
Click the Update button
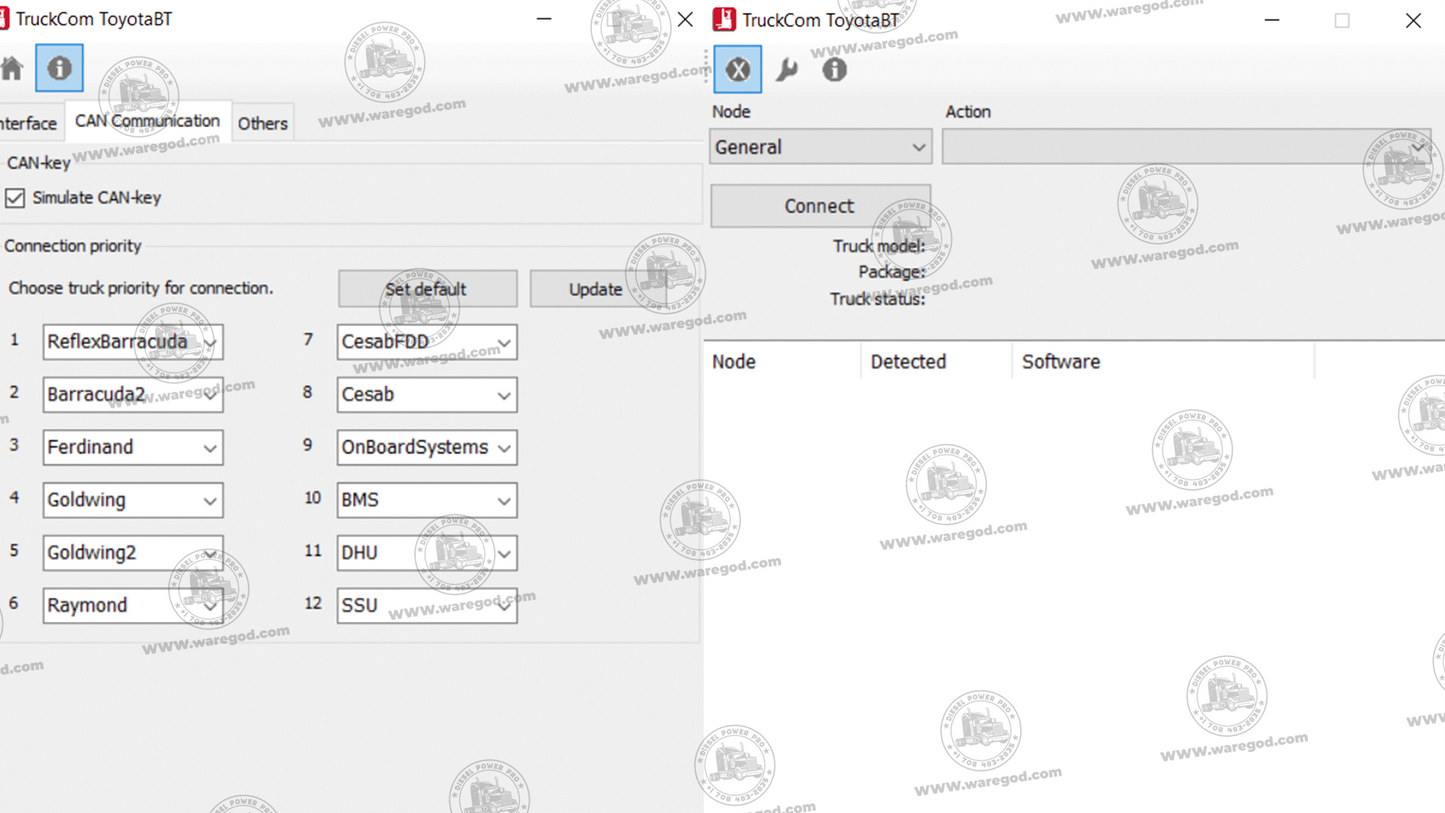596,289
